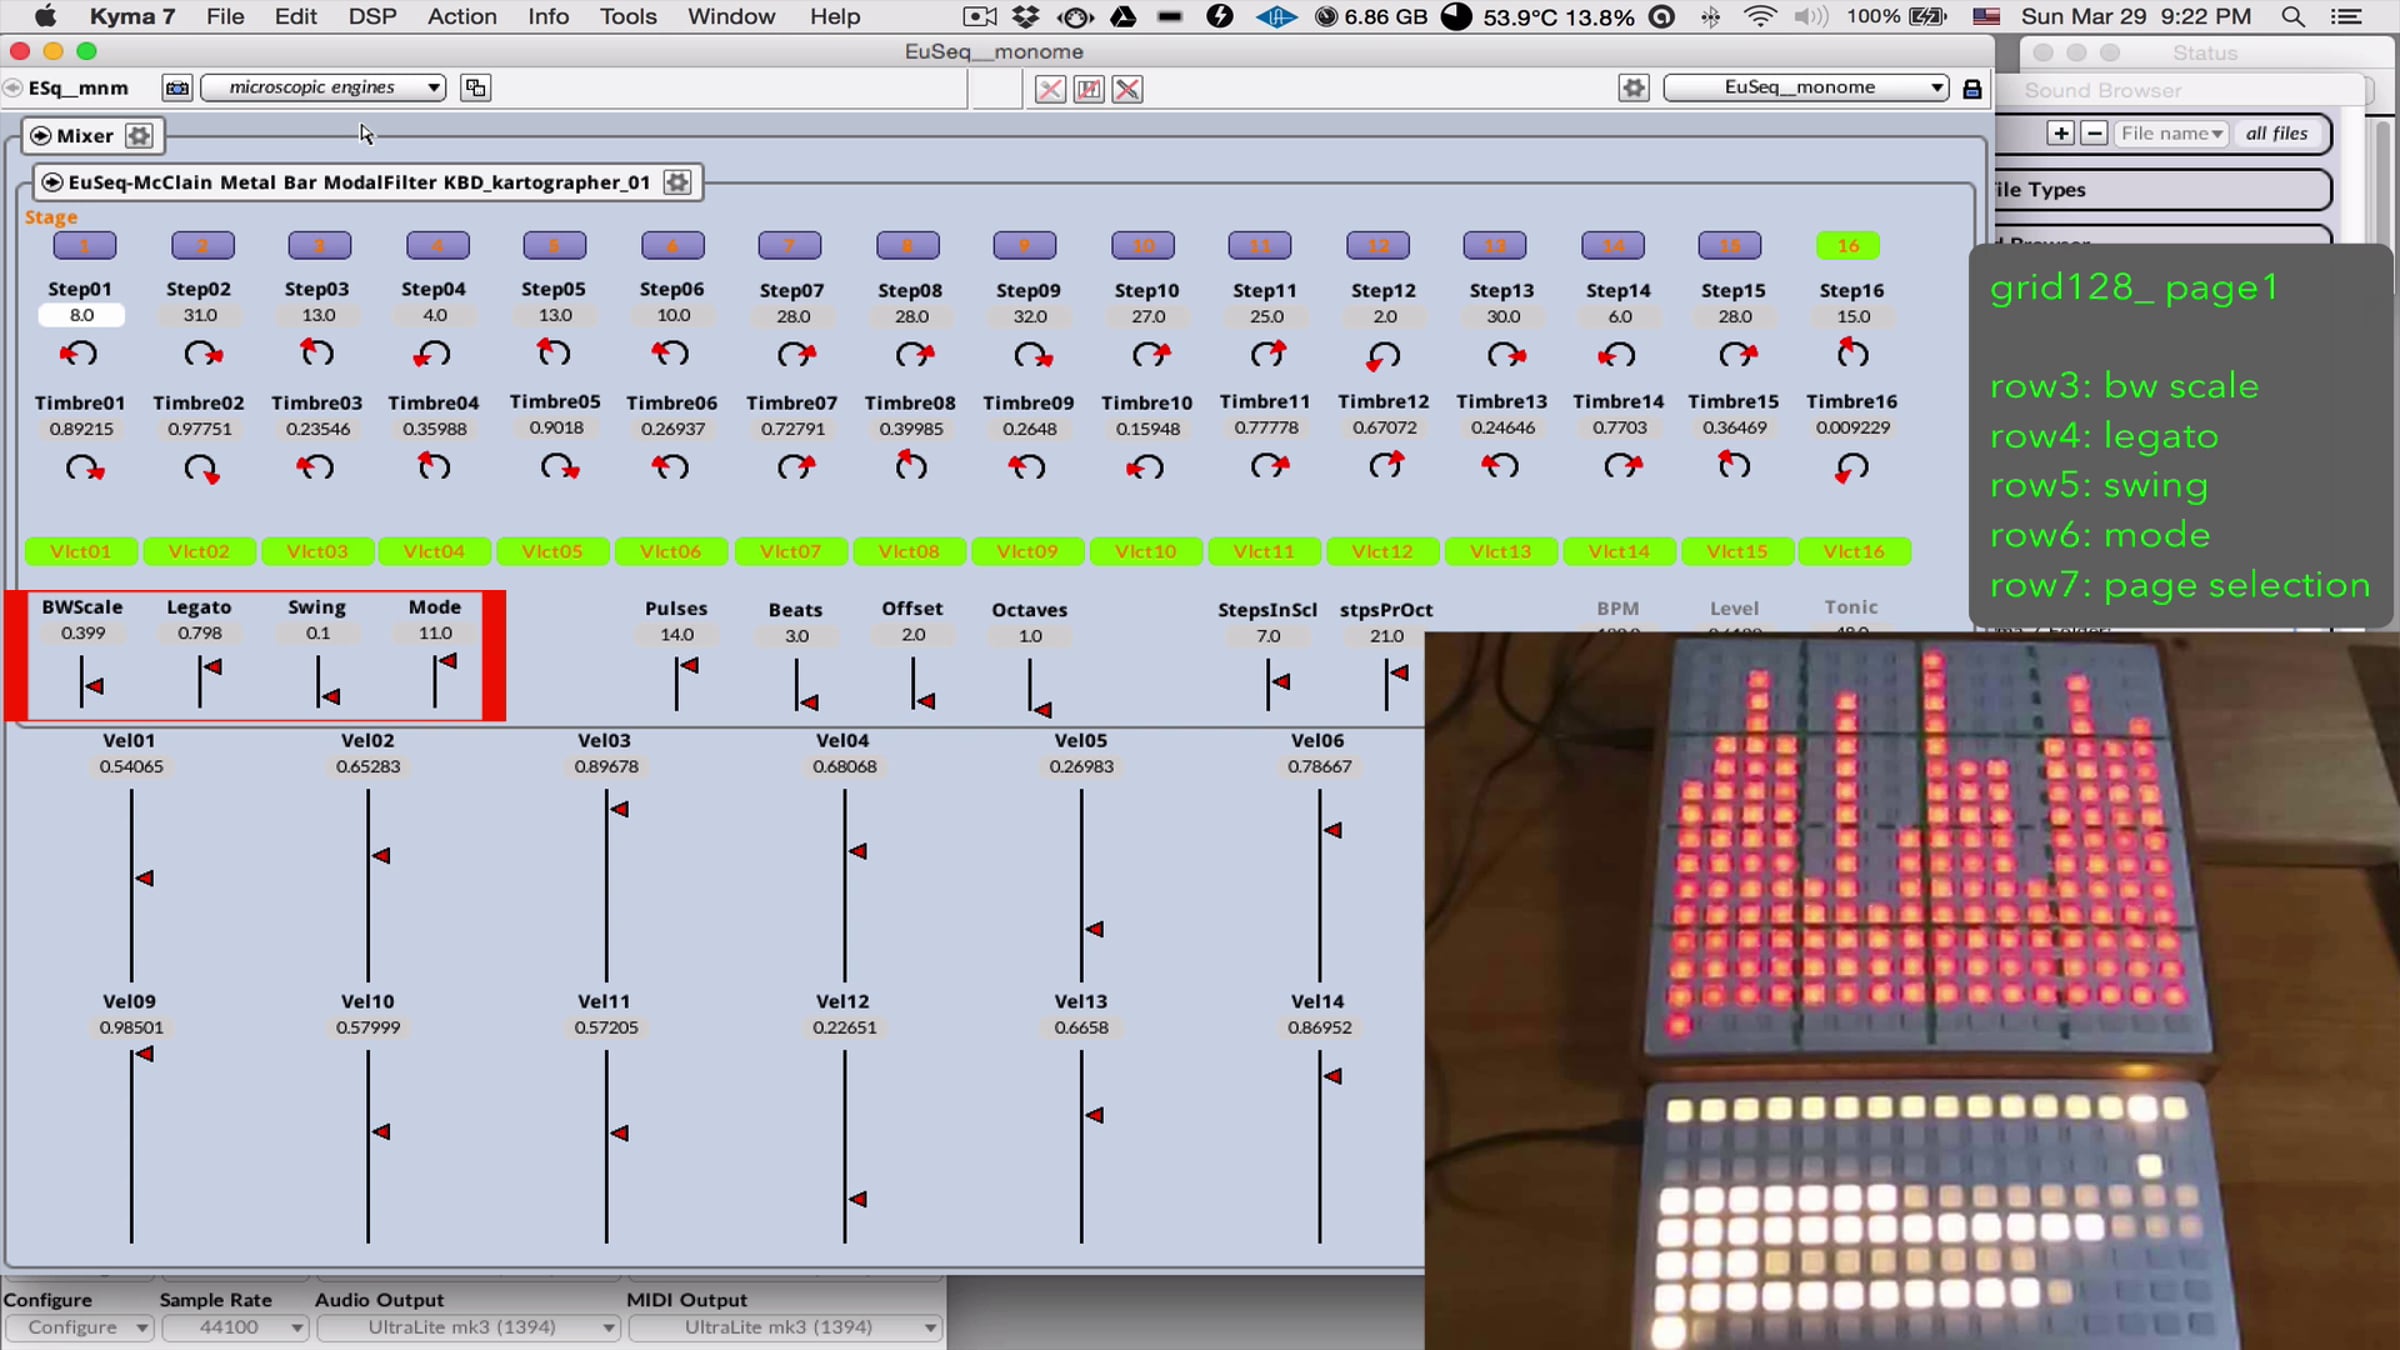Click the File Types bar in Sound Browser
2400x1350 pixels.
coord(2162,189)
